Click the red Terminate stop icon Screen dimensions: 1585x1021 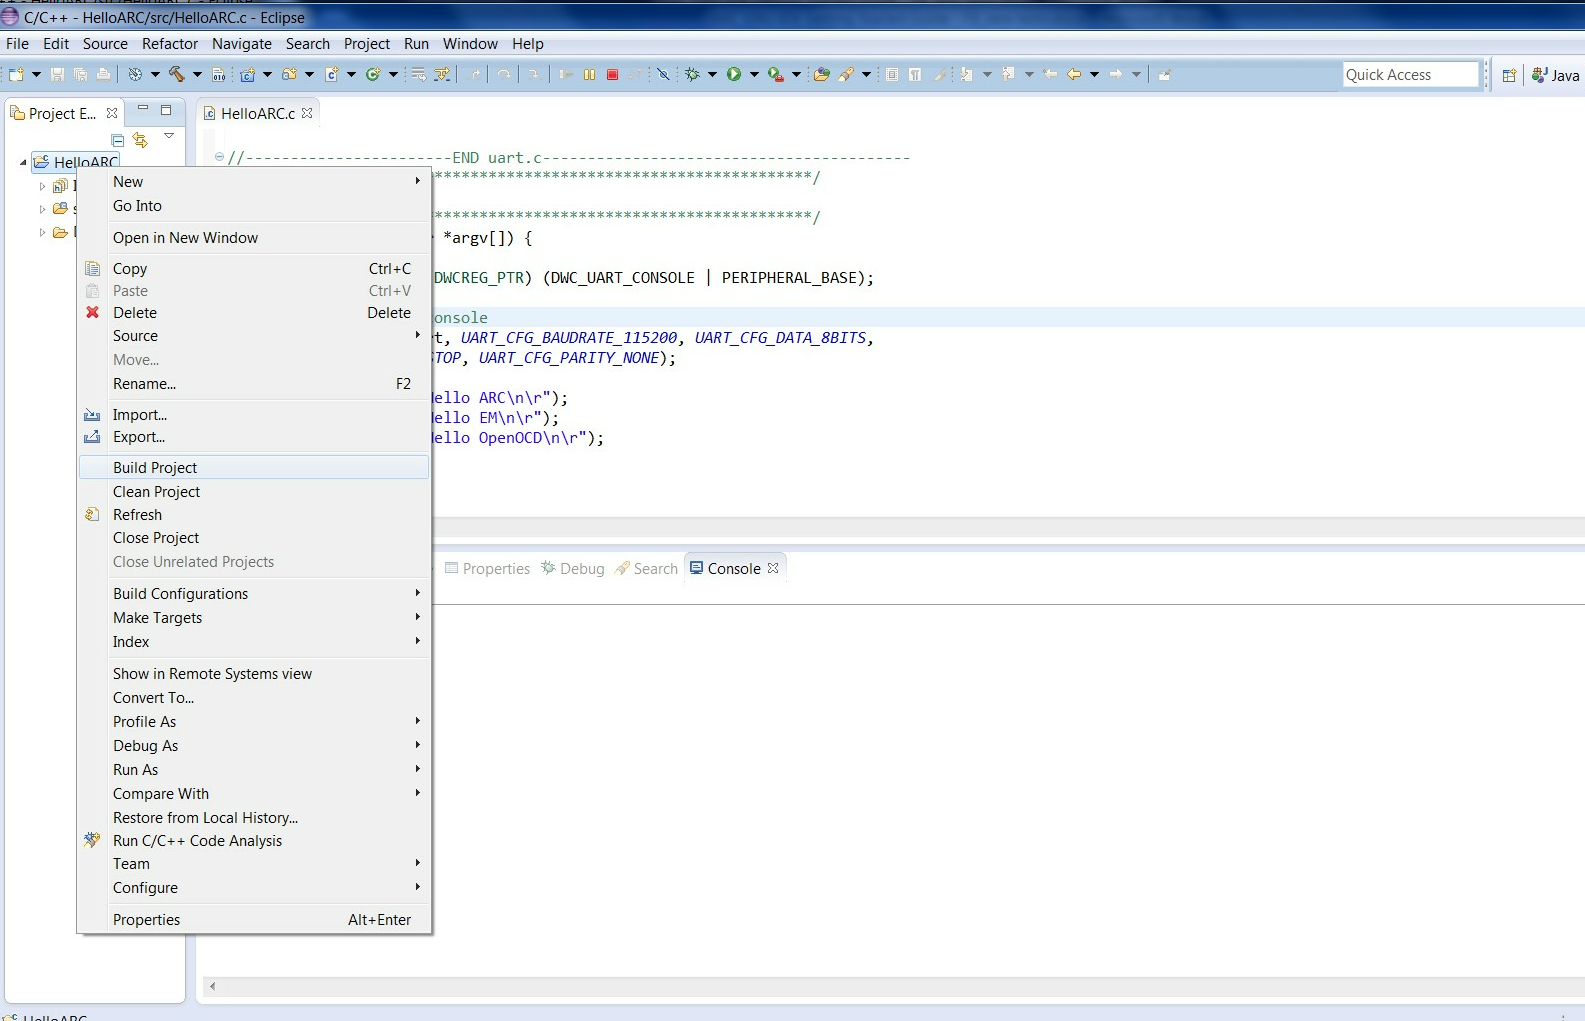pos(613,74)
